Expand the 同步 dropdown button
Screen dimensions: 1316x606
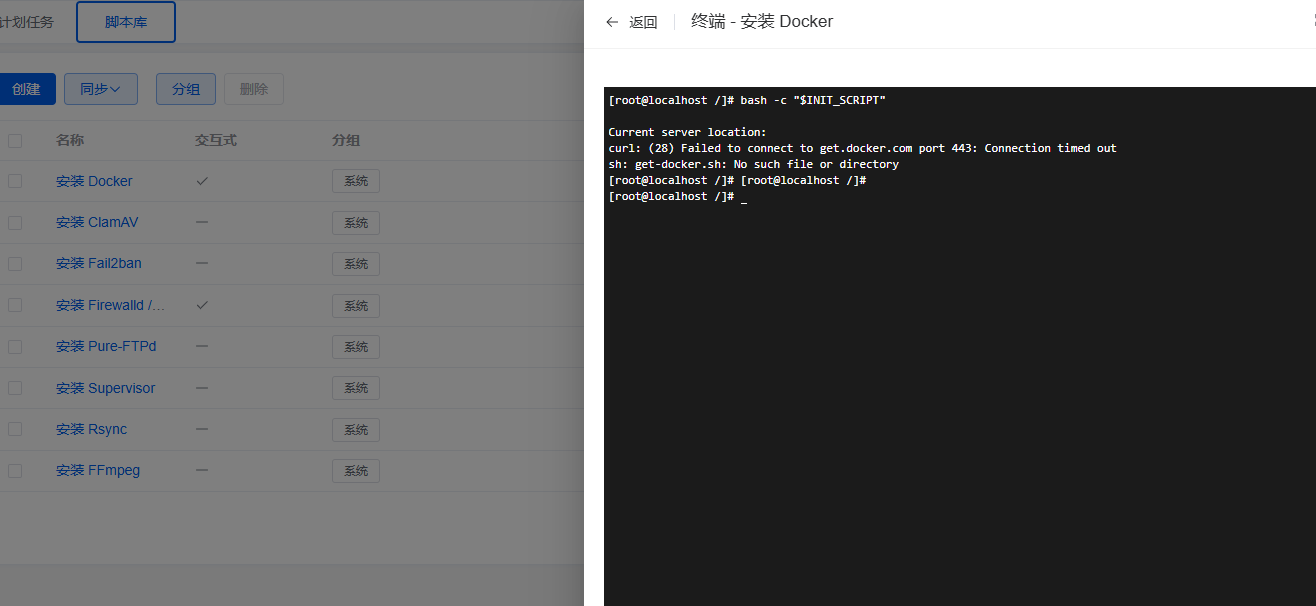[101, 89]
